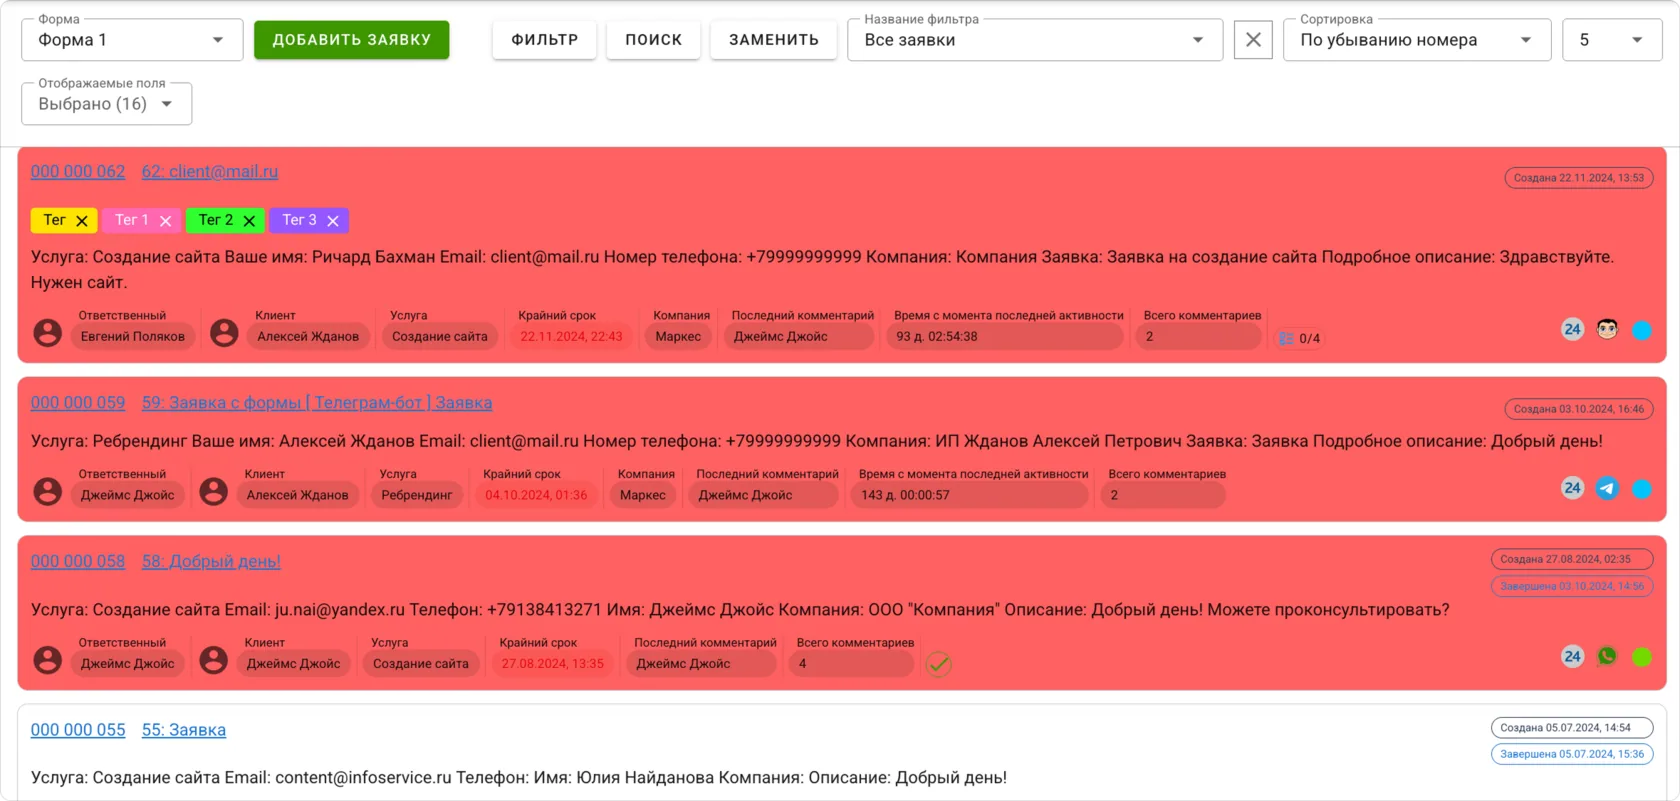The height and width of the screenshot is (801, 1680).
Task: Click the blue status dot on request 062
Action: pyautogui.click(x=1641, y=330)
